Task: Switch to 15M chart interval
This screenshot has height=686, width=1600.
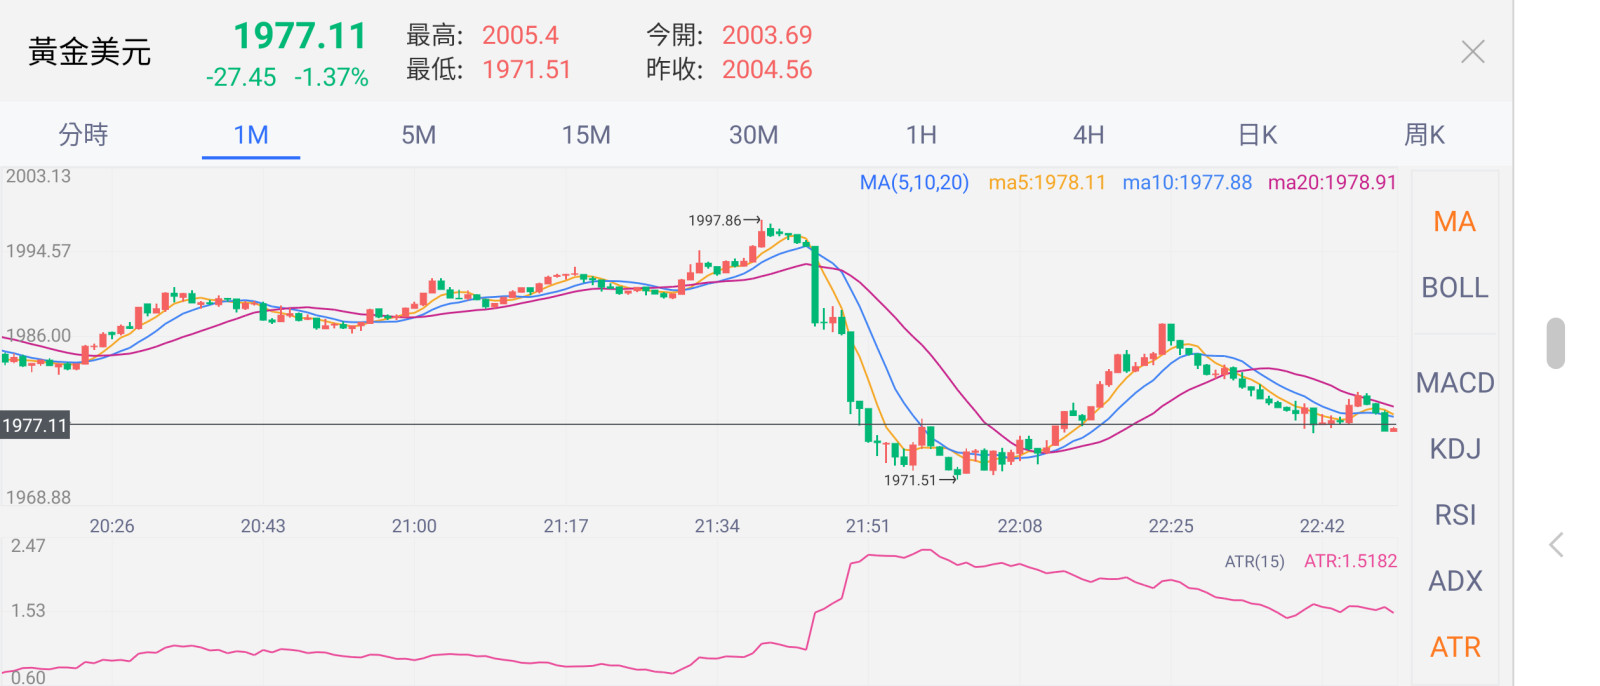Action: click(x=586, y=135)
